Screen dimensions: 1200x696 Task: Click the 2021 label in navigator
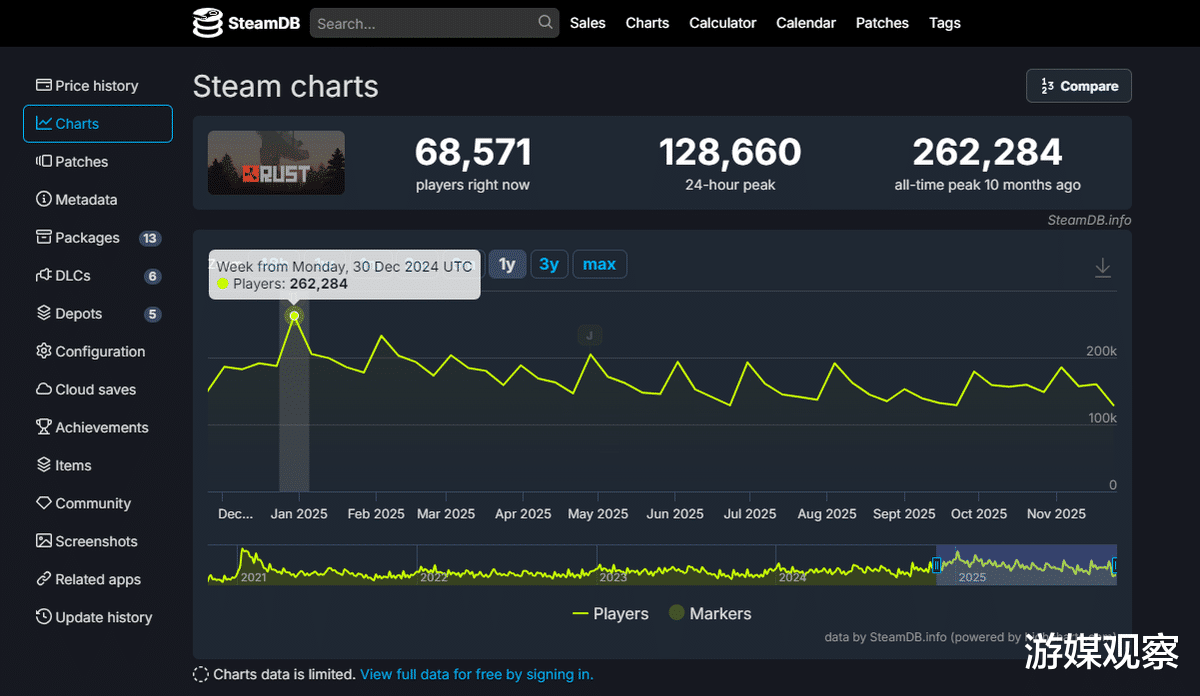[253, 577]
